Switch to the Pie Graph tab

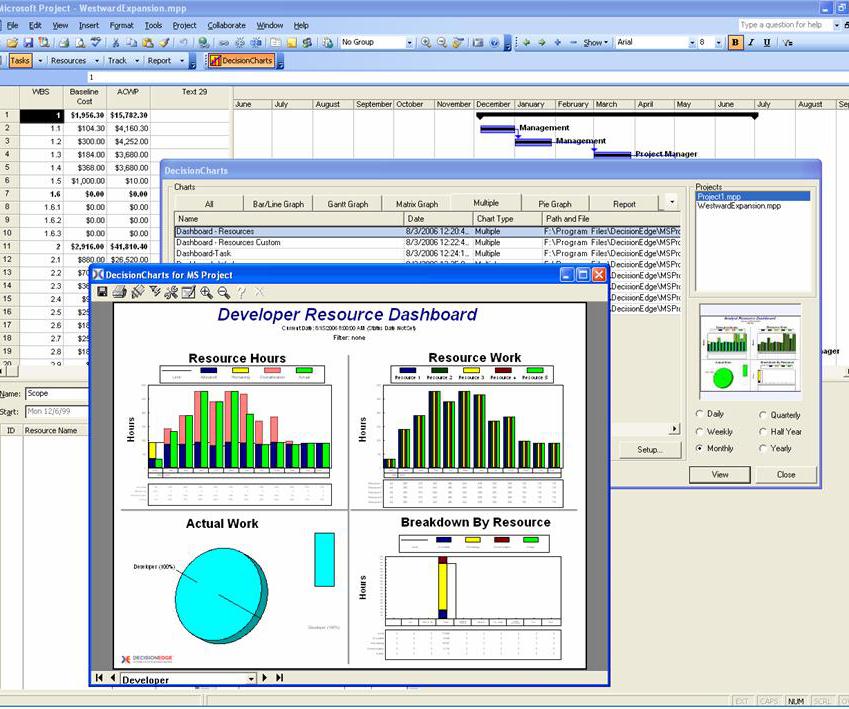[554, 204]
